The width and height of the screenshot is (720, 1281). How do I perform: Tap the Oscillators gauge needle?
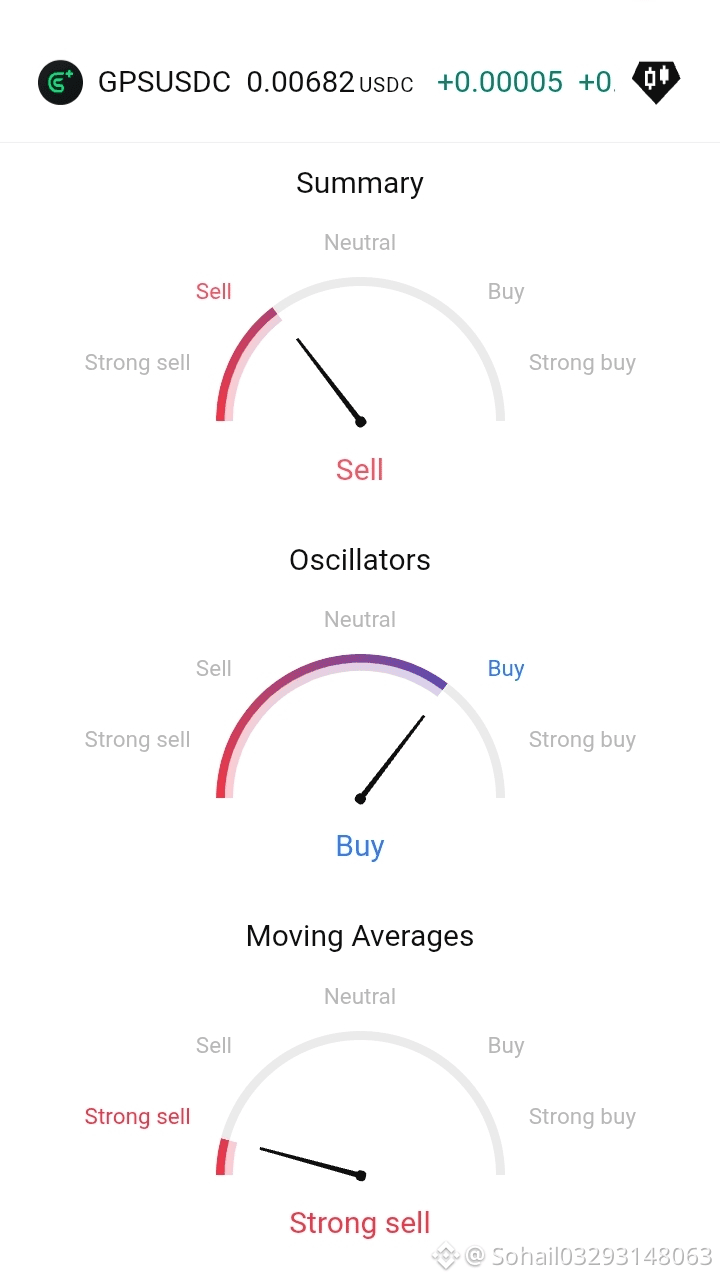(391, 759)
